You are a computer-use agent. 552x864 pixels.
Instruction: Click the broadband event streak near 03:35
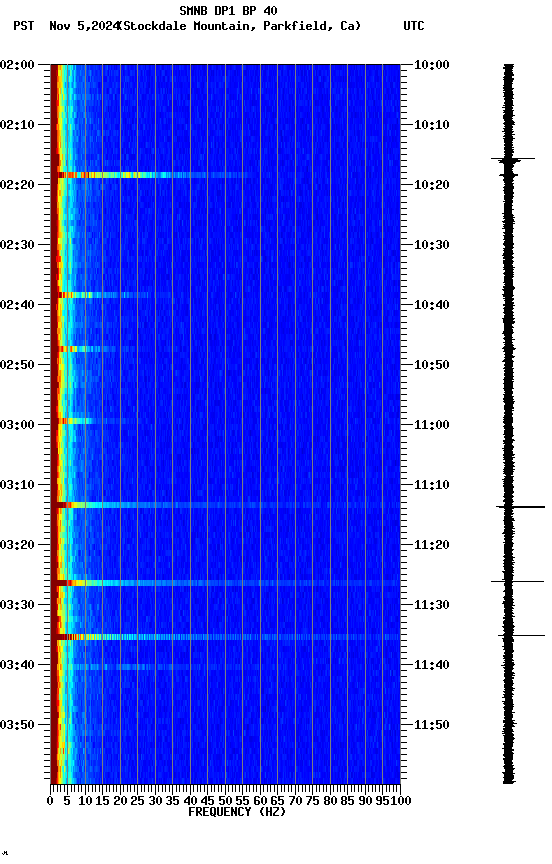225,637
